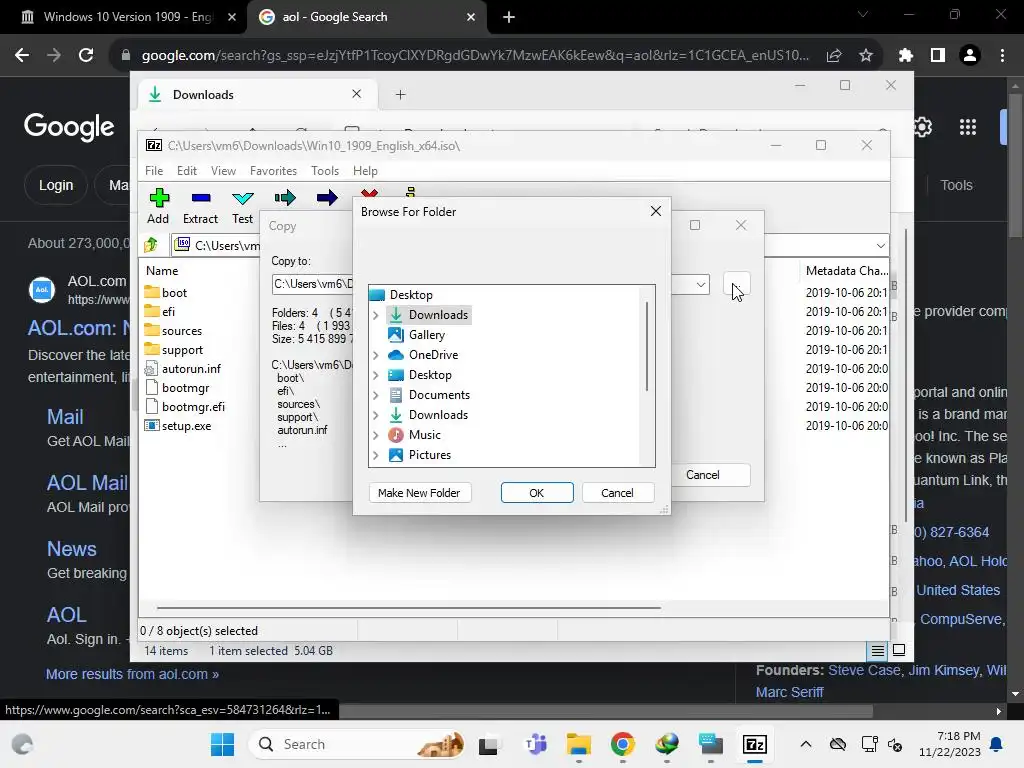
Task: Click the 7-Zip taskbar icon
Action: 754,744
